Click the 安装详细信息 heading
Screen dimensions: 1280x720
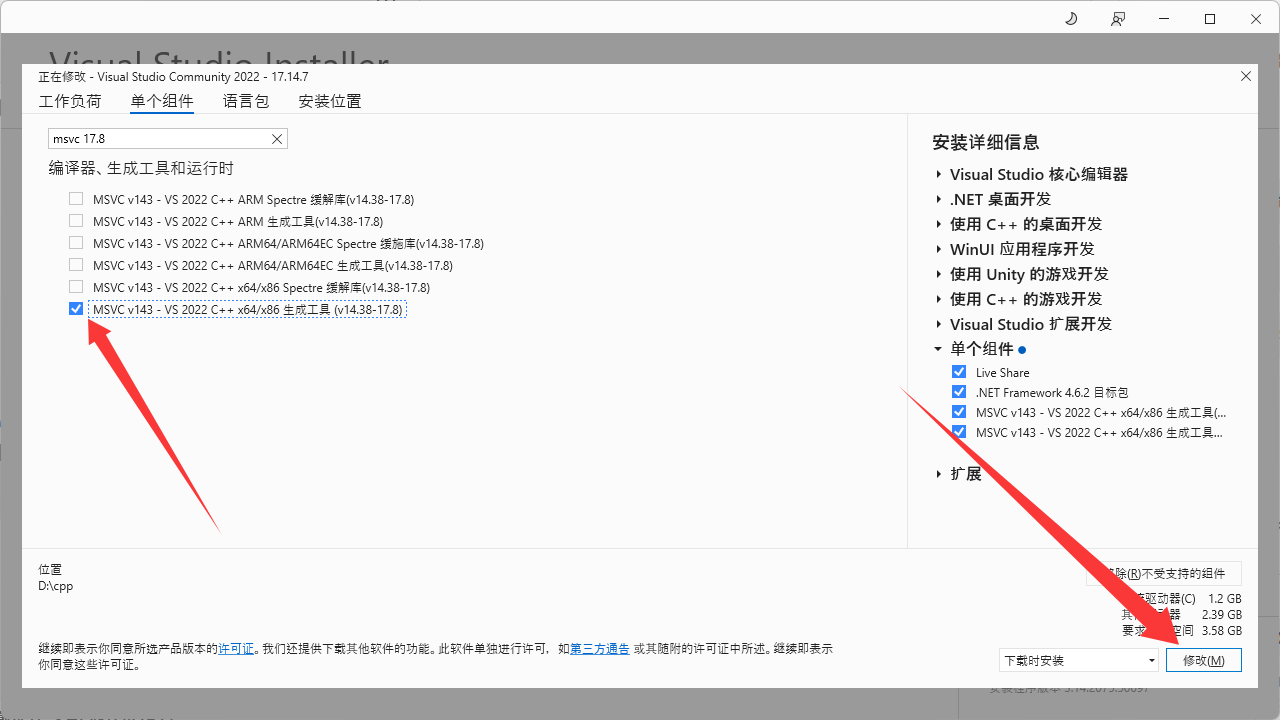[x=986, y=142]
